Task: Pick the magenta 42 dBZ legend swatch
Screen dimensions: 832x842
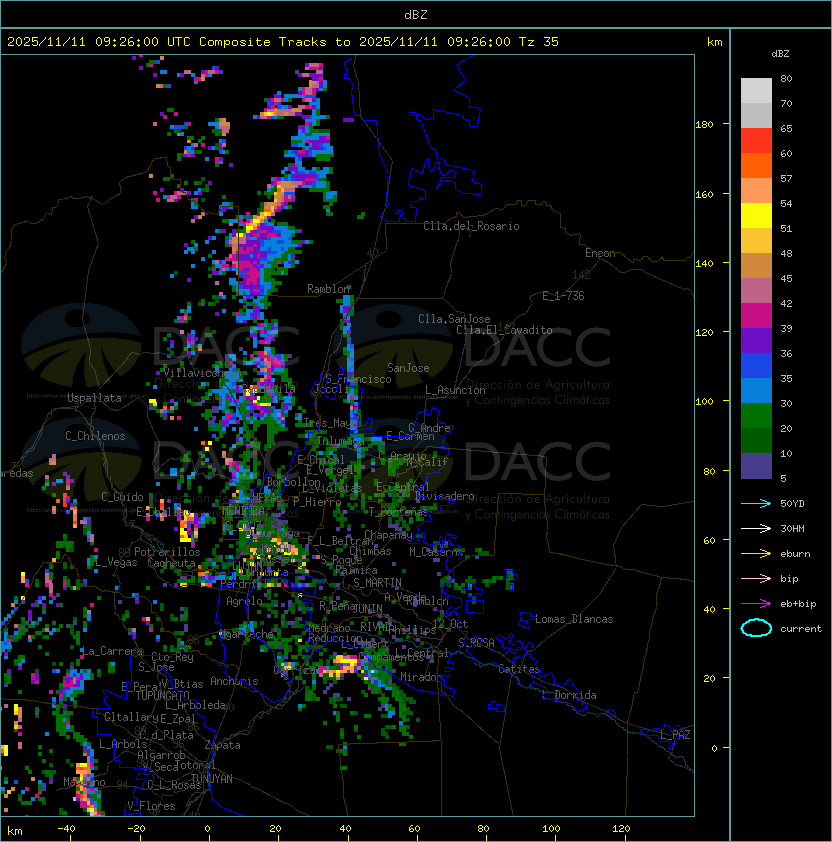Action: [x=756, y=316]
